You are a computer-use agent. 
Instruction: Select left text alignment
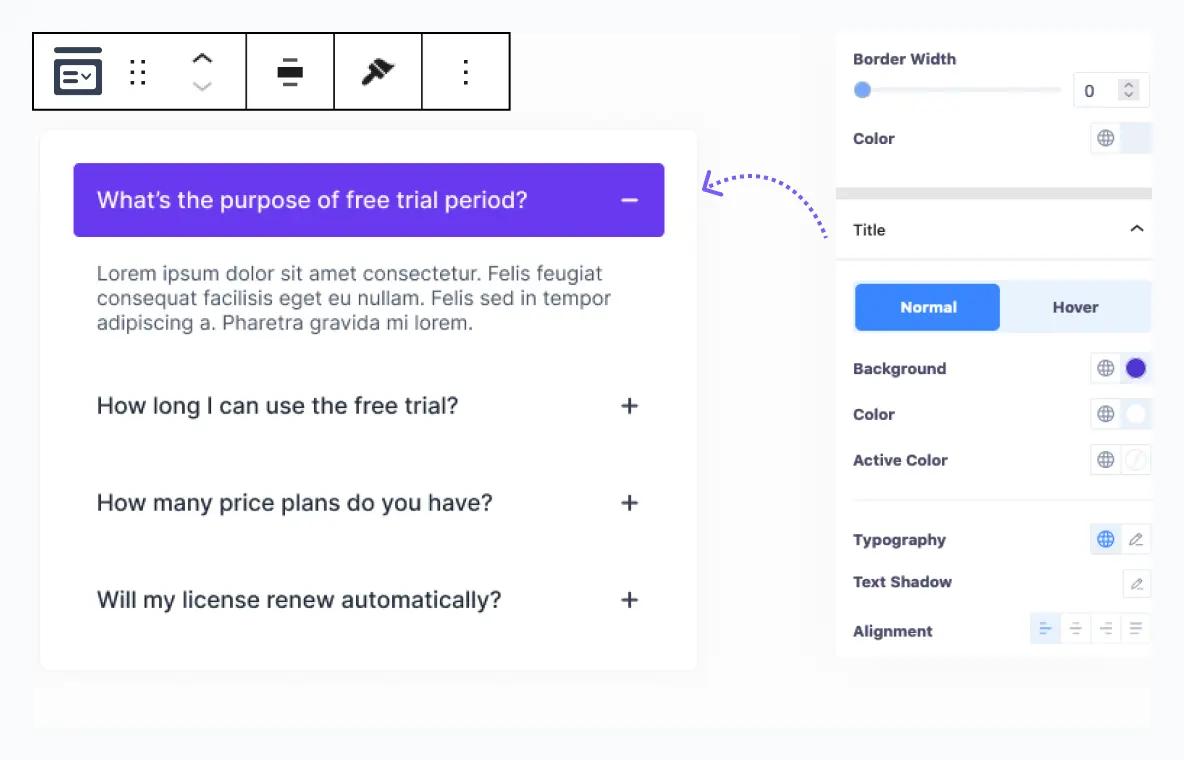pyautogui.click(x=1045, y=630)
